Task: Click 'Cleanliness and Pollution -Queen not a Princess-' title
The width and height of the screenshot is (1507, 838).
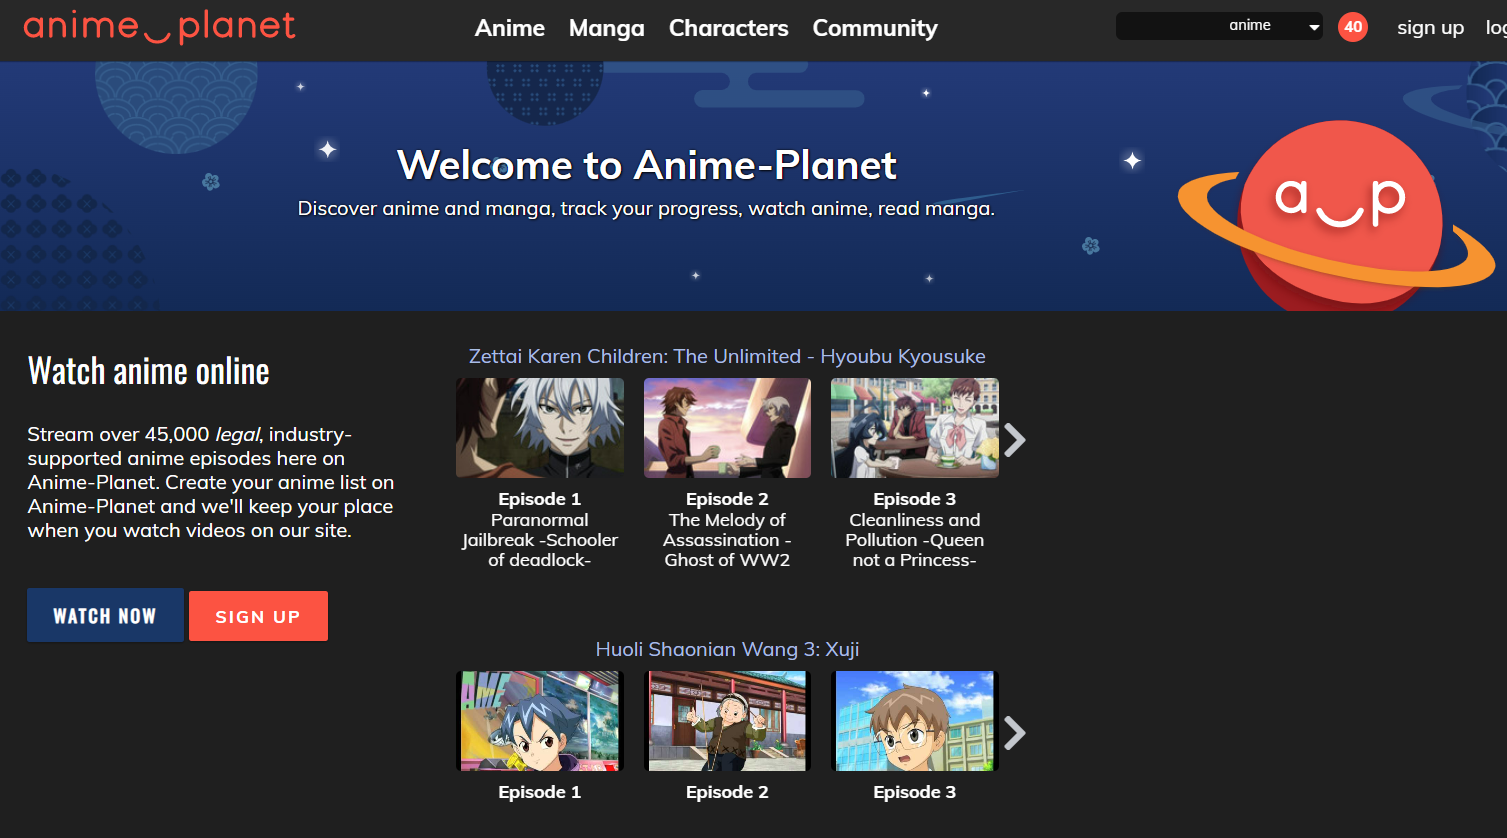Action: (915, 540)
